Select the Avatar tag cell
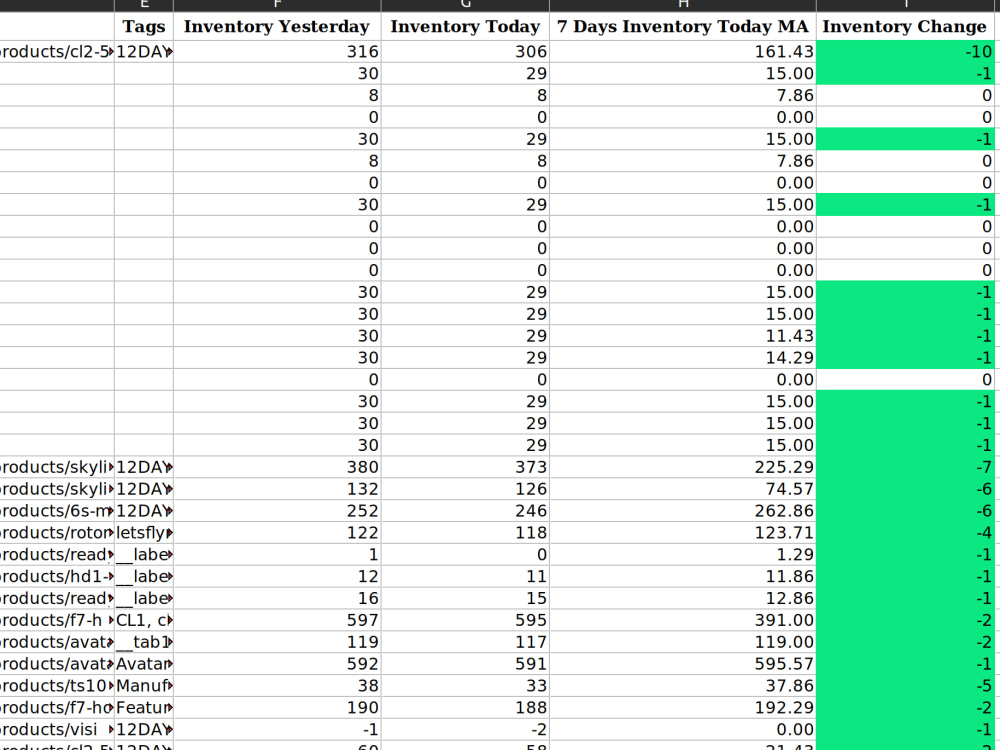 tap(143, 664)
